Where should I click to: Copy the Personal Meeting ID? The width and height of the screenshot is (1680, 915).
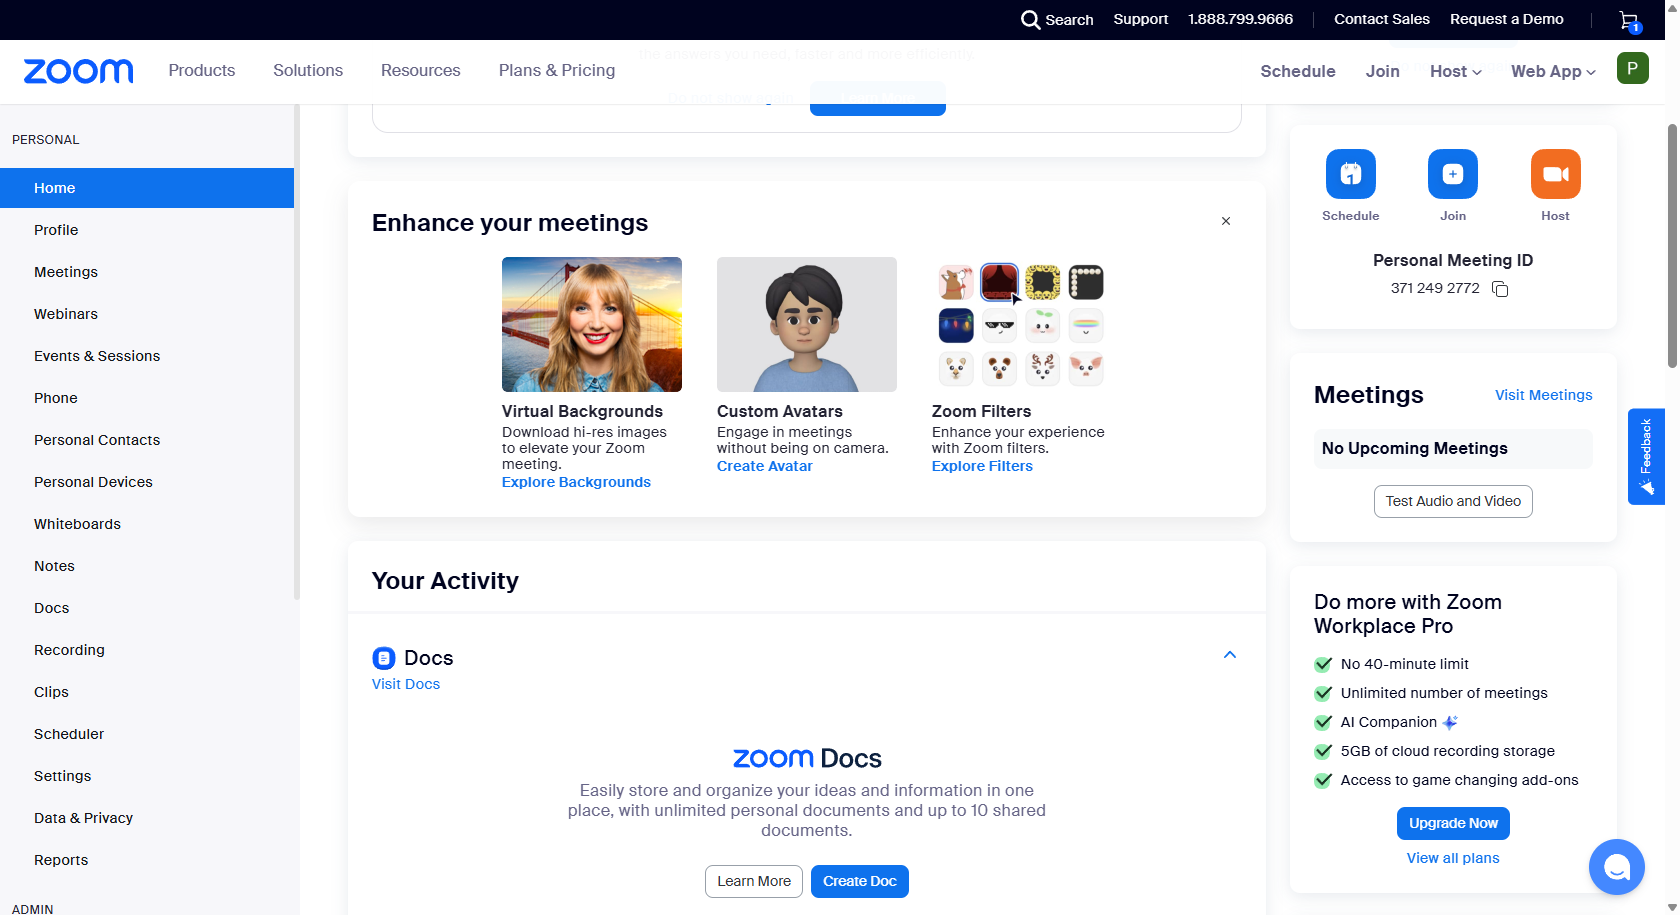pos(1500,289)
